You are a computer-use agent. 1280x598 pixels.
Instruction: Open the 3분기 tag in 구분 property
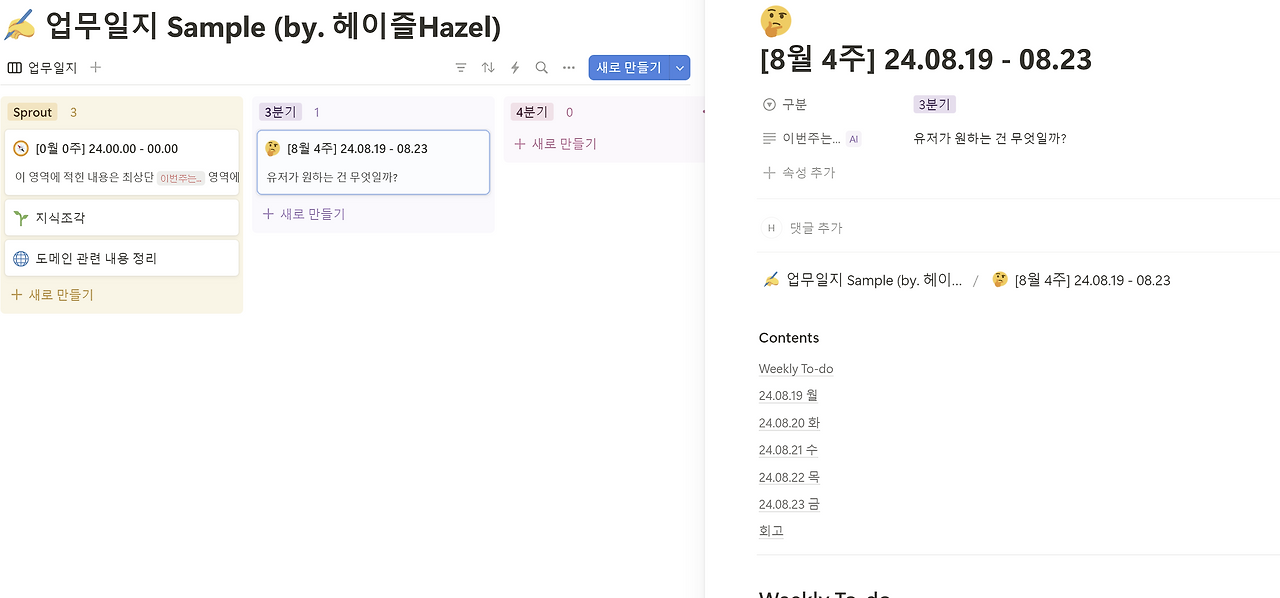(934, 104)
